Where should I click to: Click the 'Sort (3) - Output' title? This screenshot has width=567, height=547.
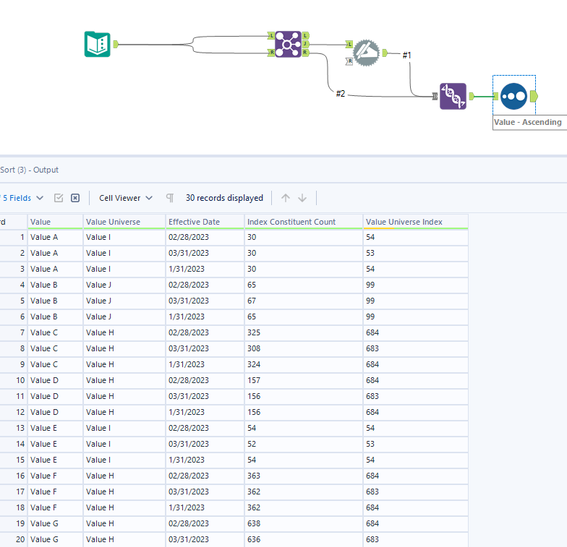[29, 170]
